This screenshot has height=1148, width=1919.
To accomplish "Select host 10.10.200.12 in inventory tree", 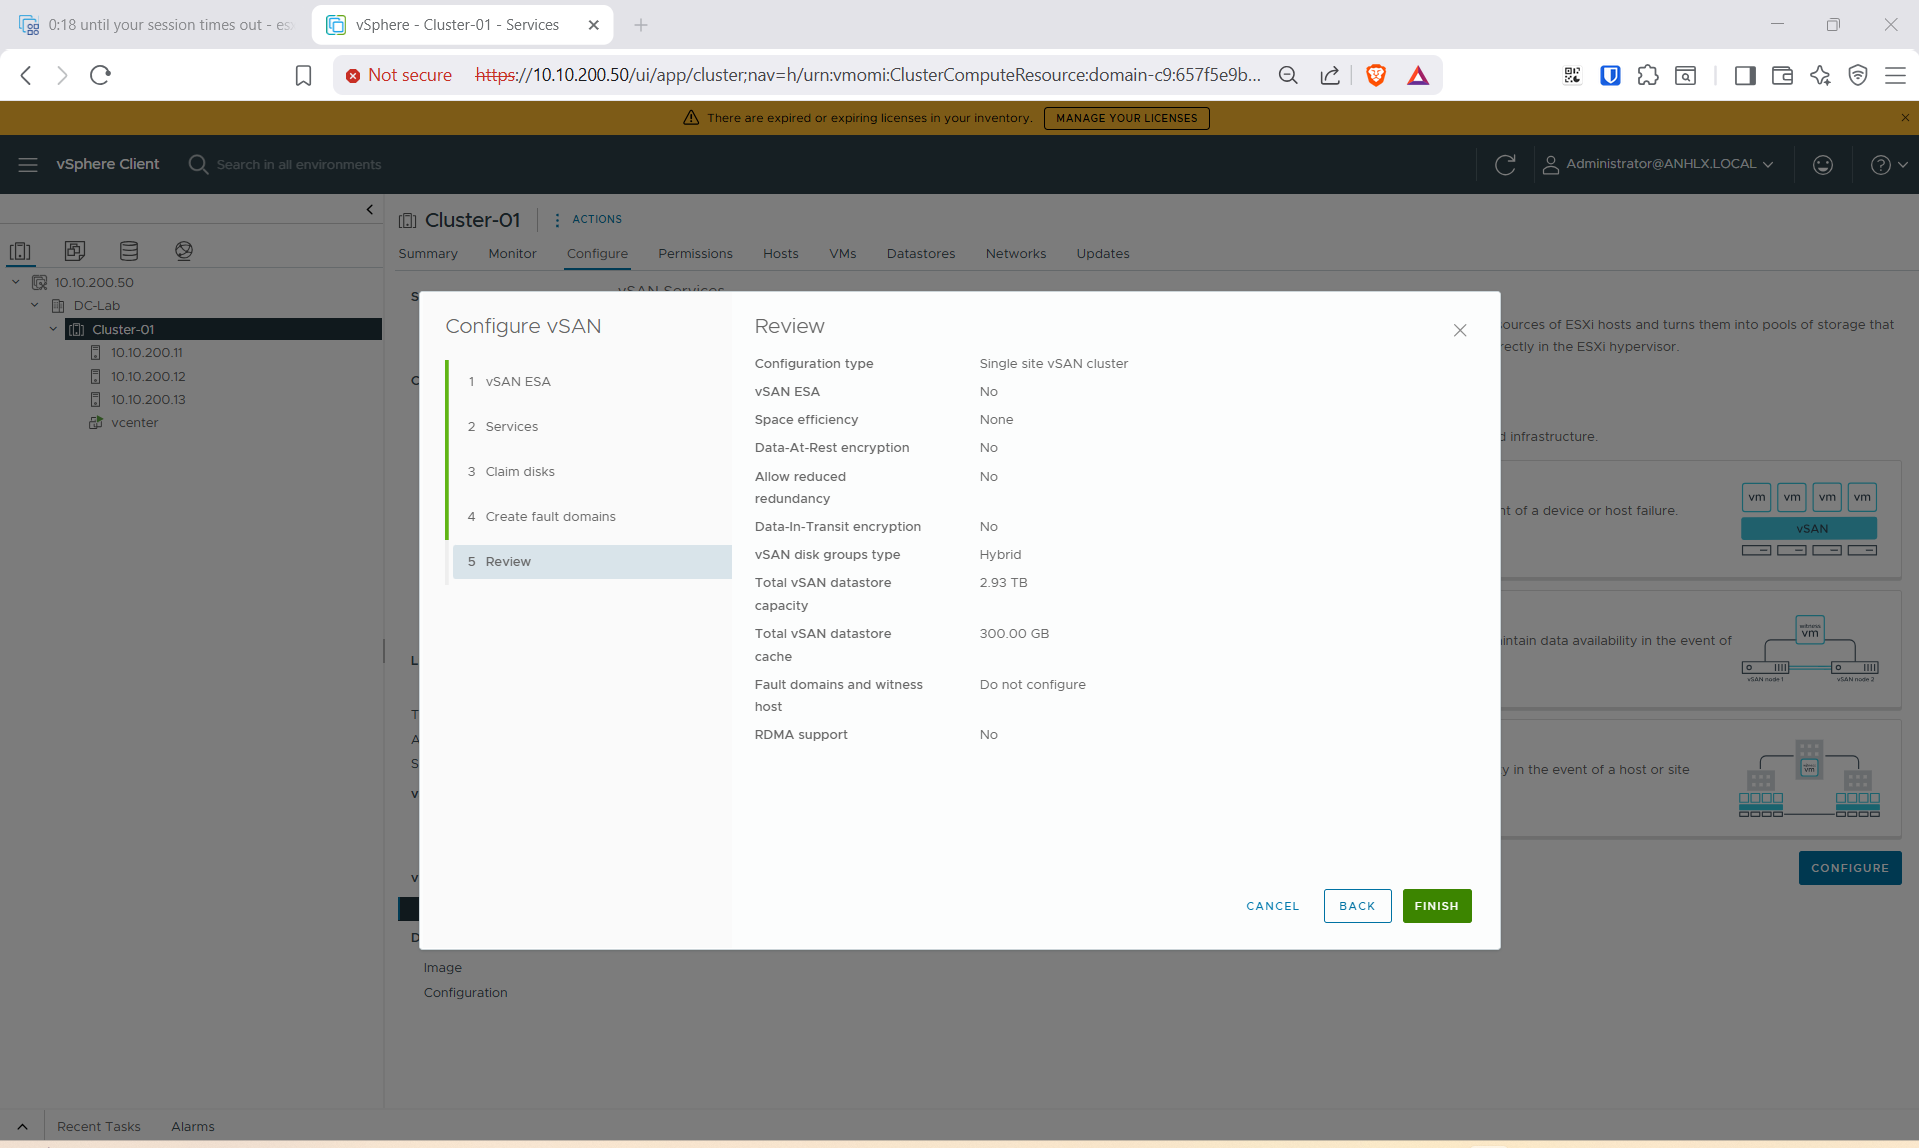I will [x=148, y=376].
